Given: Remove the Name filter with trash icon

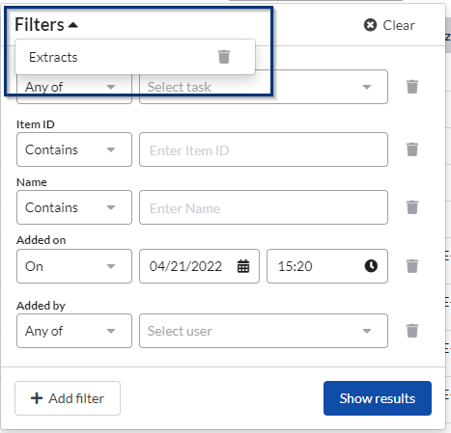Looking at the screenshot, I should pos(412,207).
